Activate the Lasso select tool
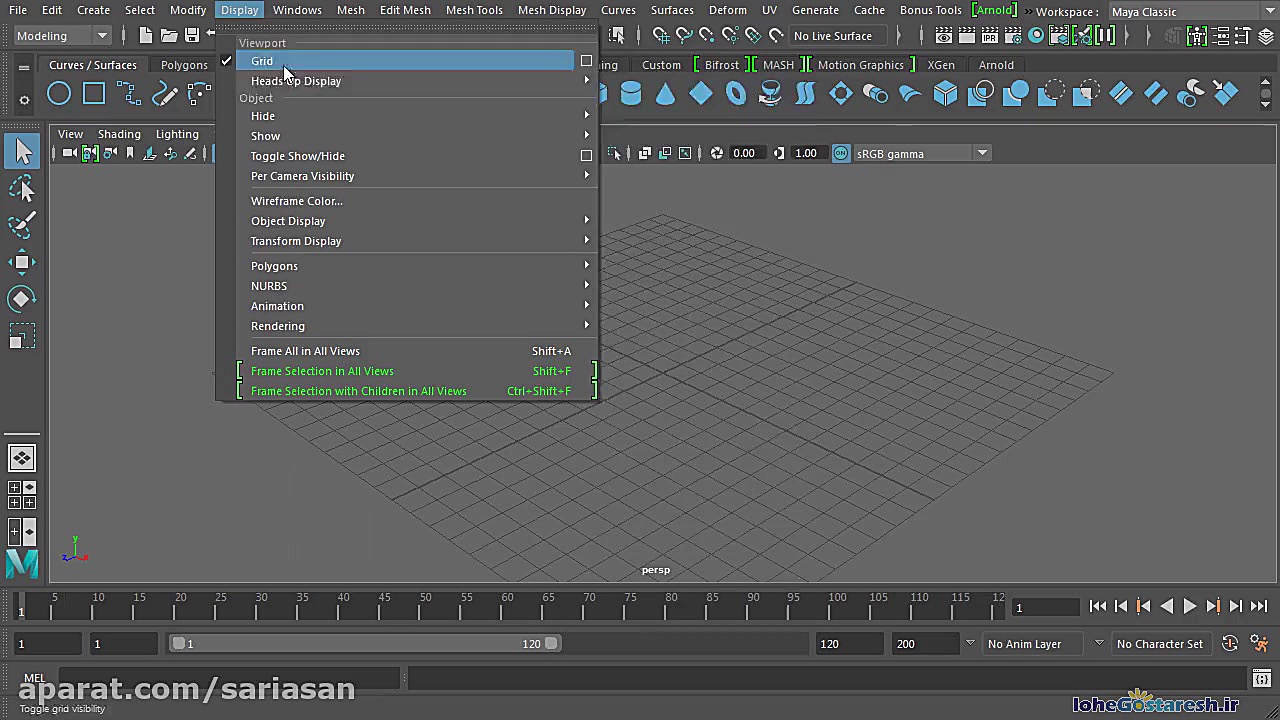1280x720 pixels. click(x=22, y=189)
